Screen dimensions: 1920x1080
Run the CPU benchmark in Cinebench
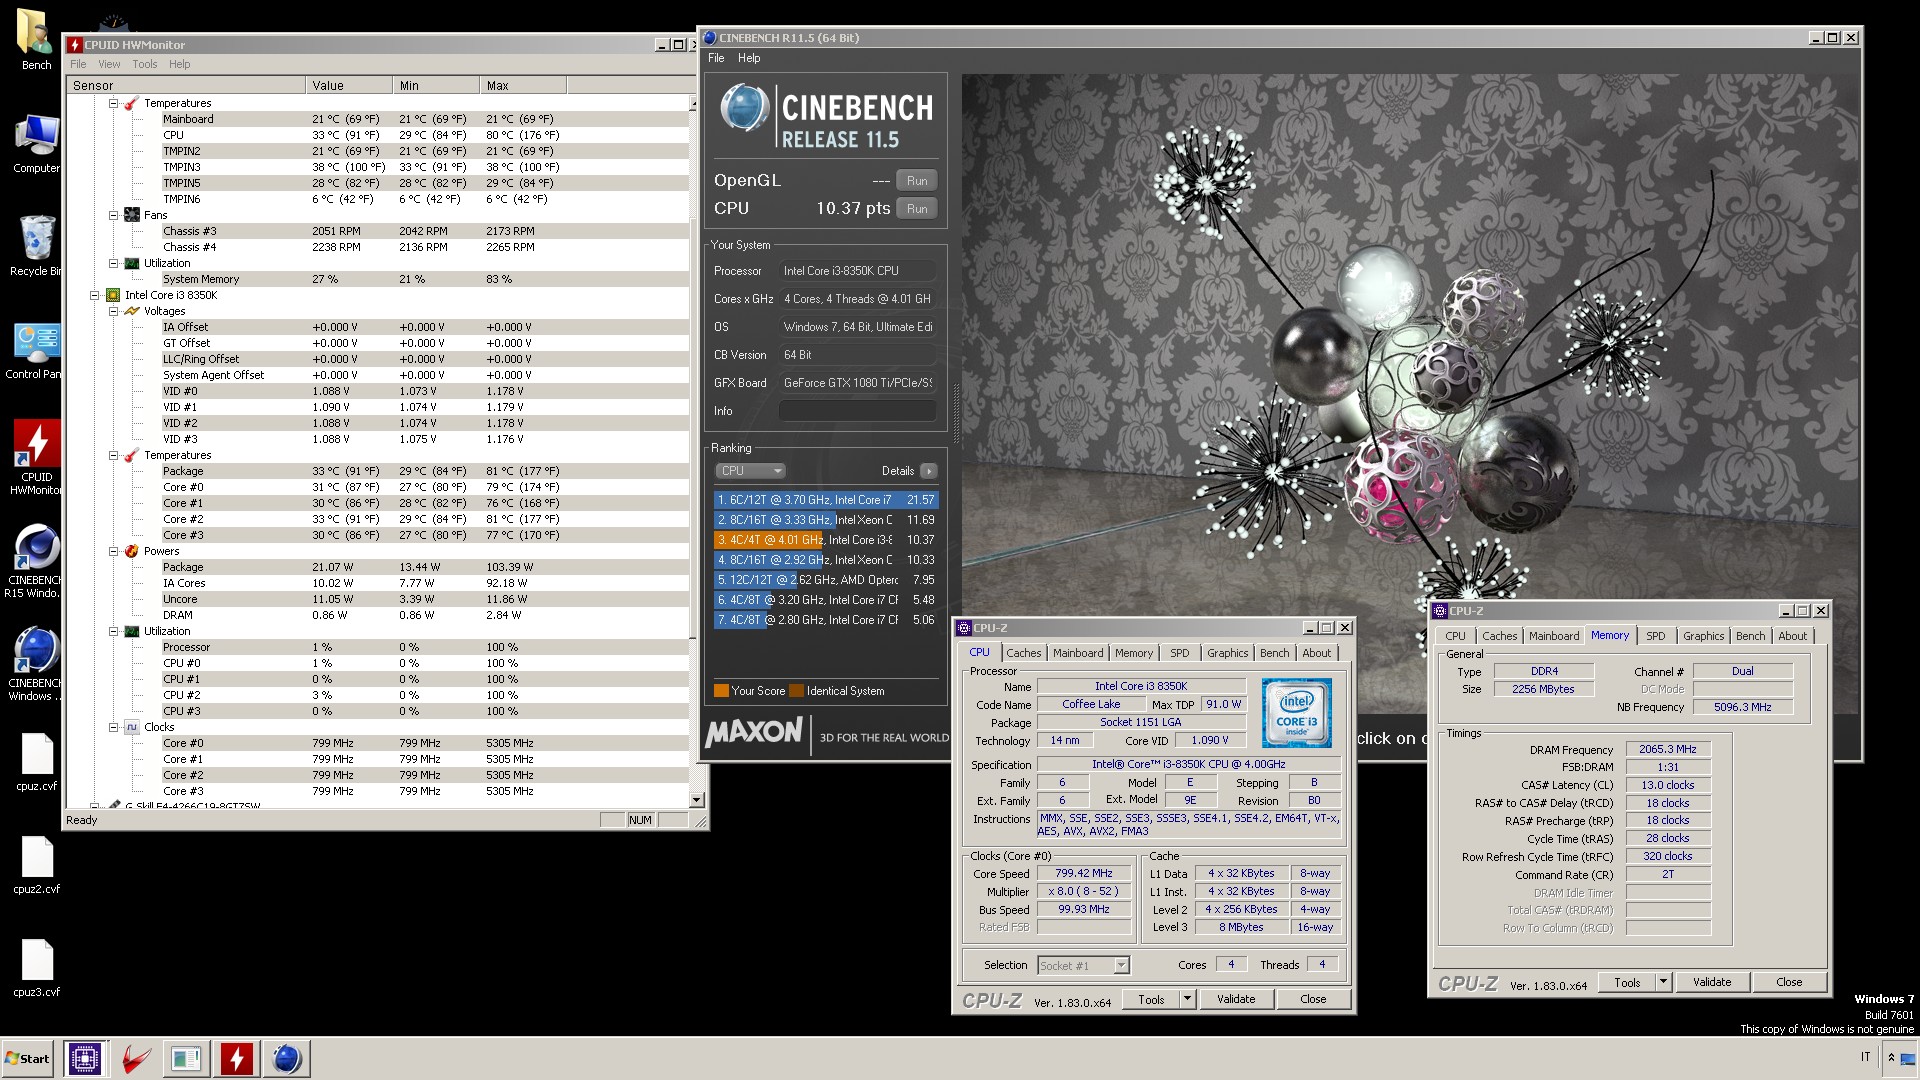917,209
